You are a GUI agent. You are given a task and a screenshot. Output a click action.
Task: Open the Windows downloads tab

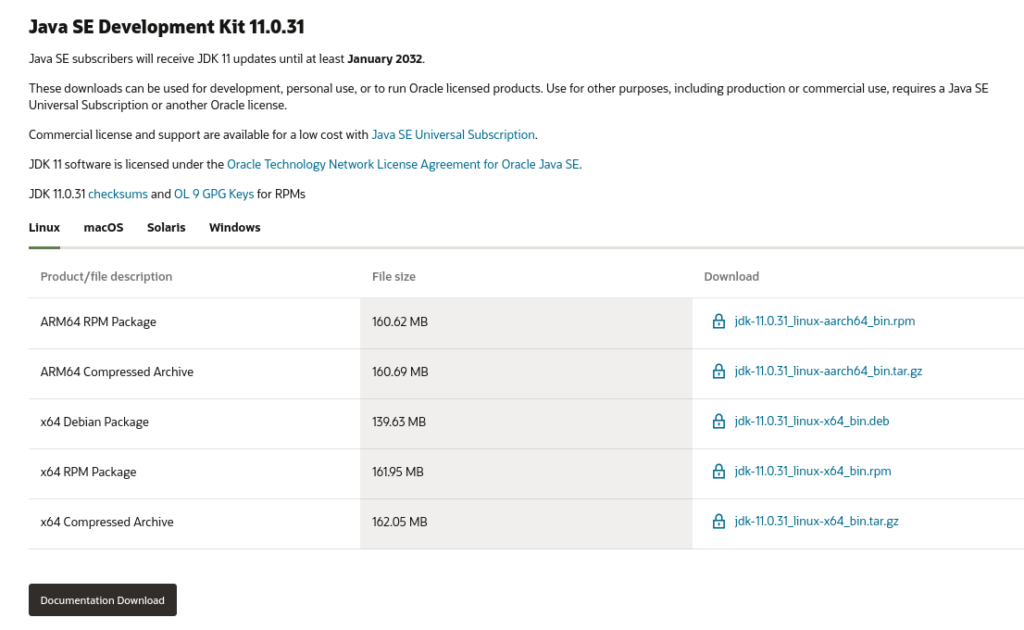click(234, 228)
